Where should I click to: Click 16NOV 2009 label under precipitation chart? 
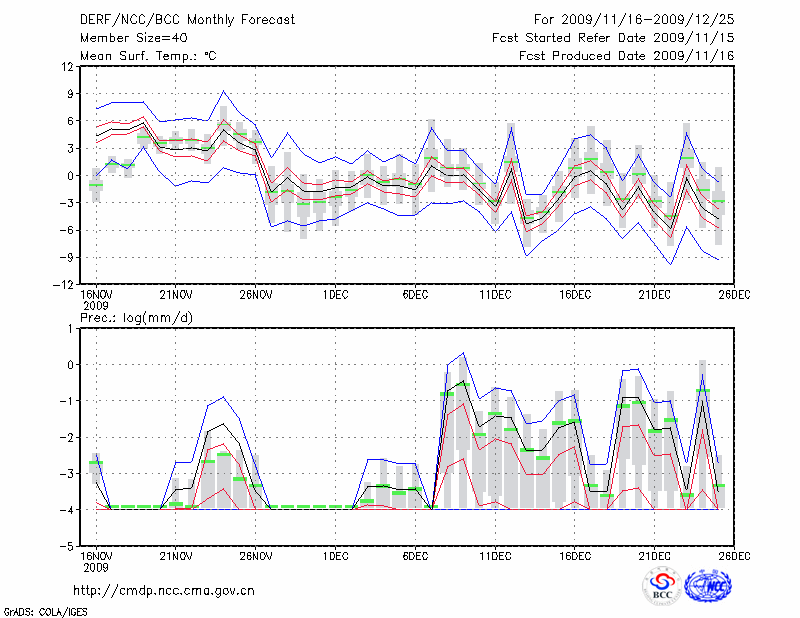tap(96, 561)
